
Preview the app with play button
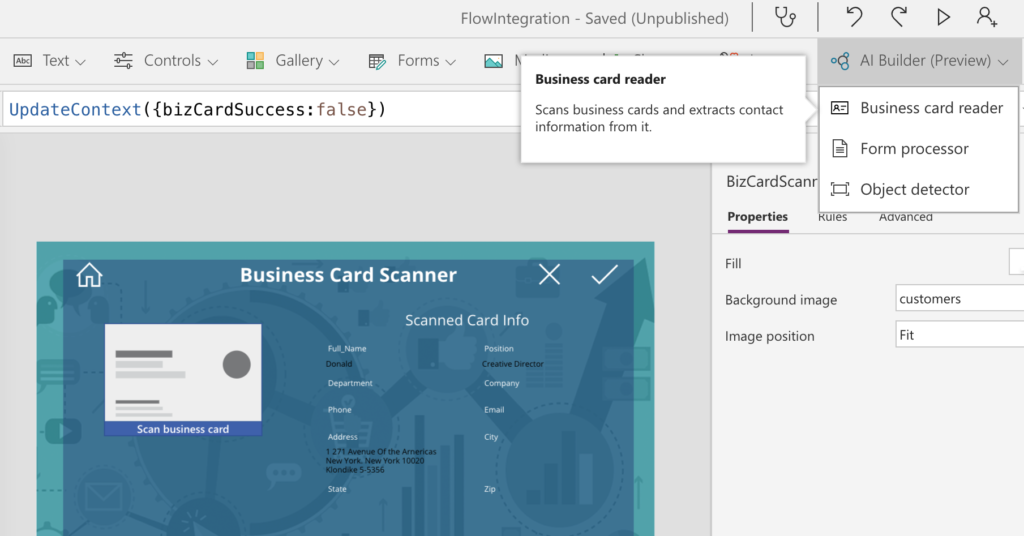(x=943, y=17)
